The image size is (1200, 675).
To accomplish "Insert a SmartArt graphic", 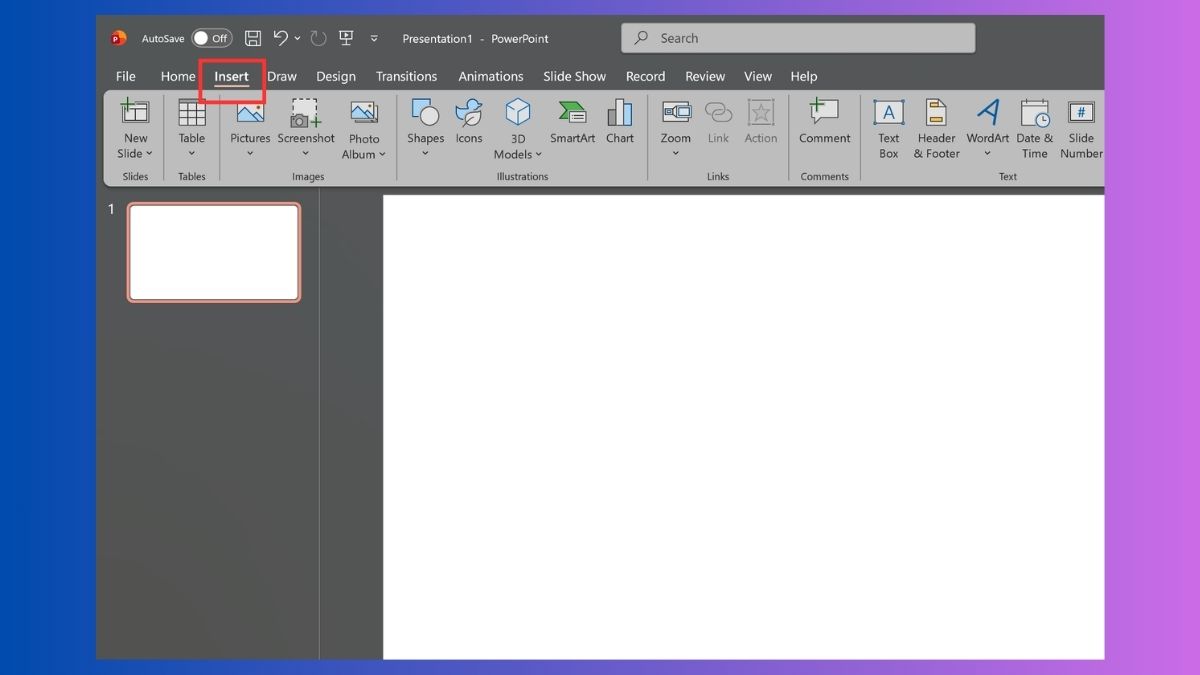I will 572,121.
